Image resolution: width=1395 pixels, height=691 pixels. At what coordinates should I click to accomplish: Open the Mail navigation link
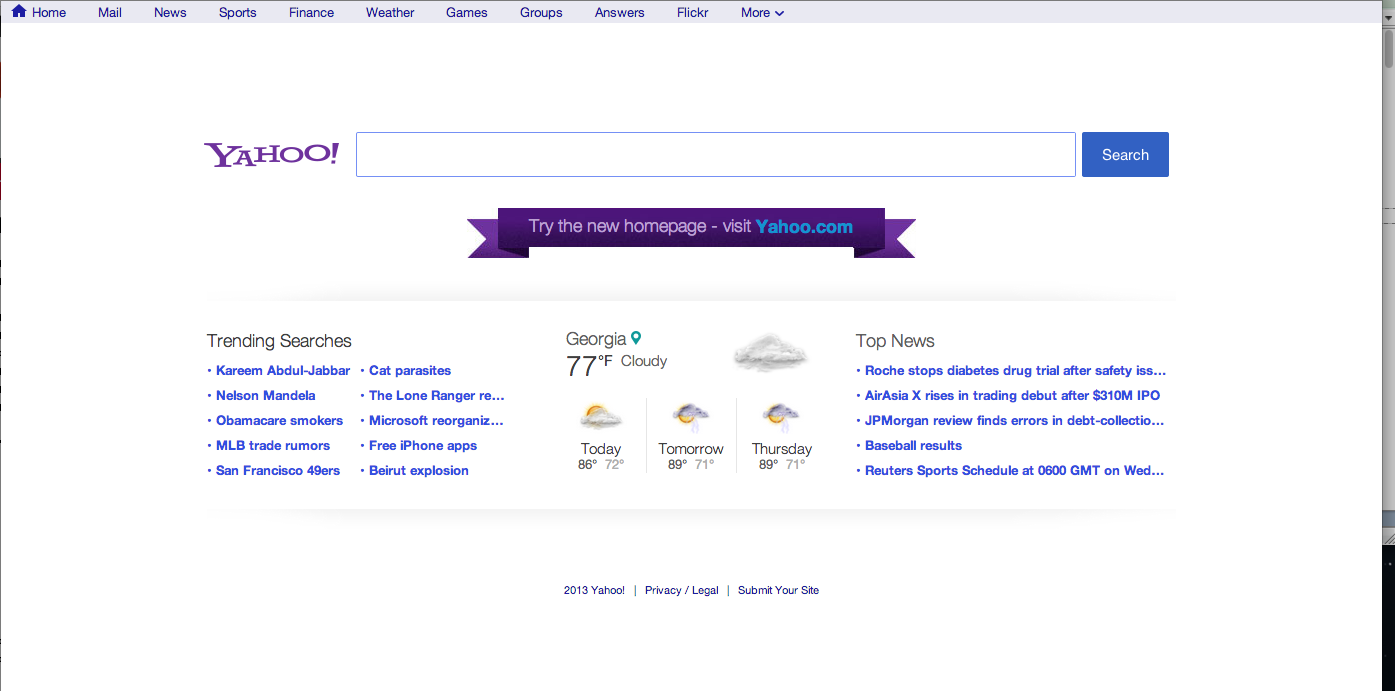110,13
